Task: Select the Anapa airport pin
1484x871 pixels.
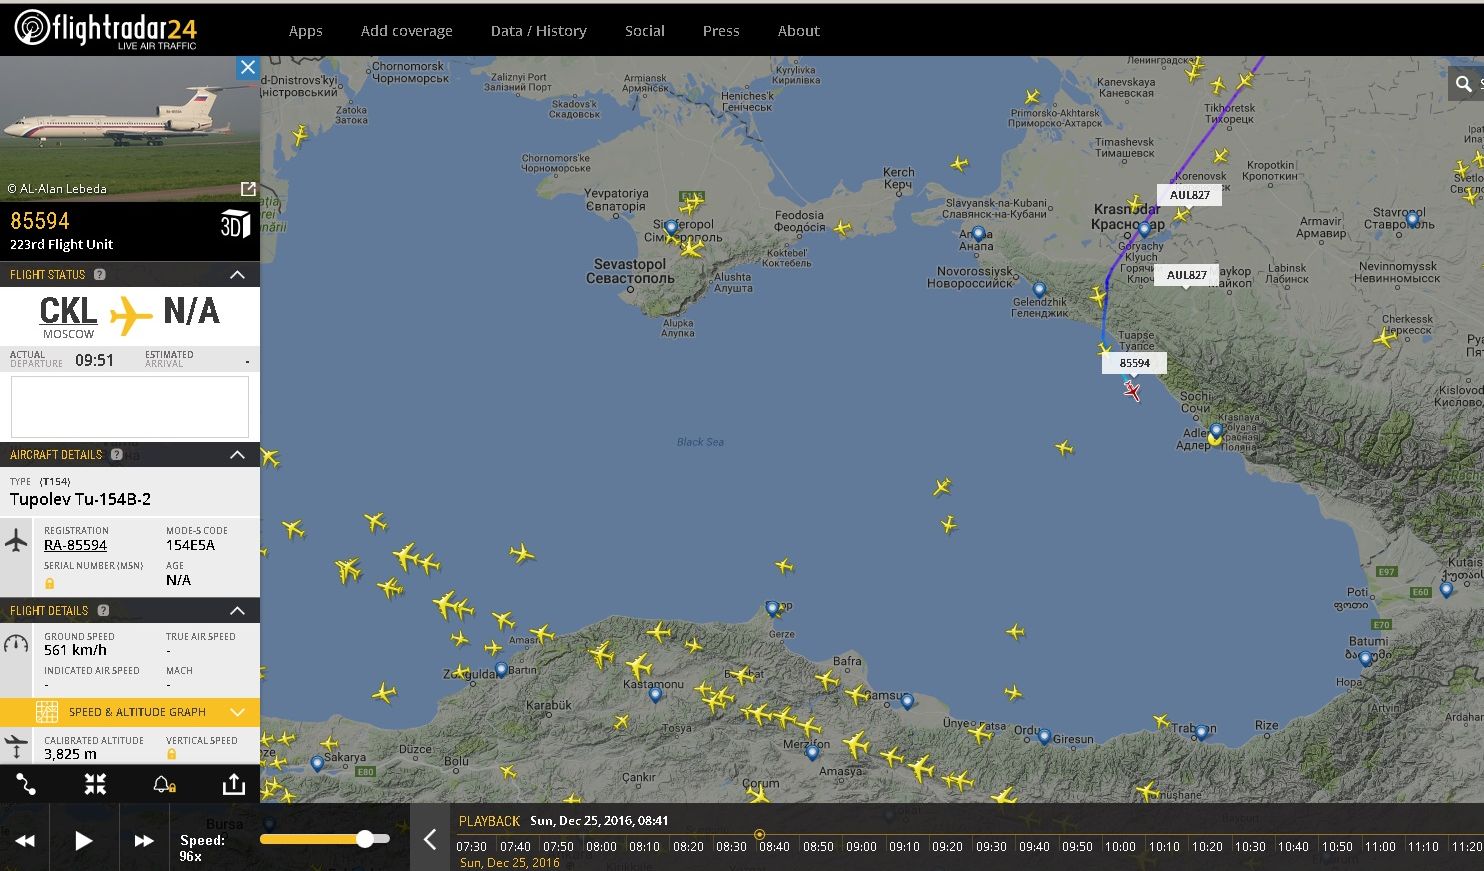Action: (978, 235)
